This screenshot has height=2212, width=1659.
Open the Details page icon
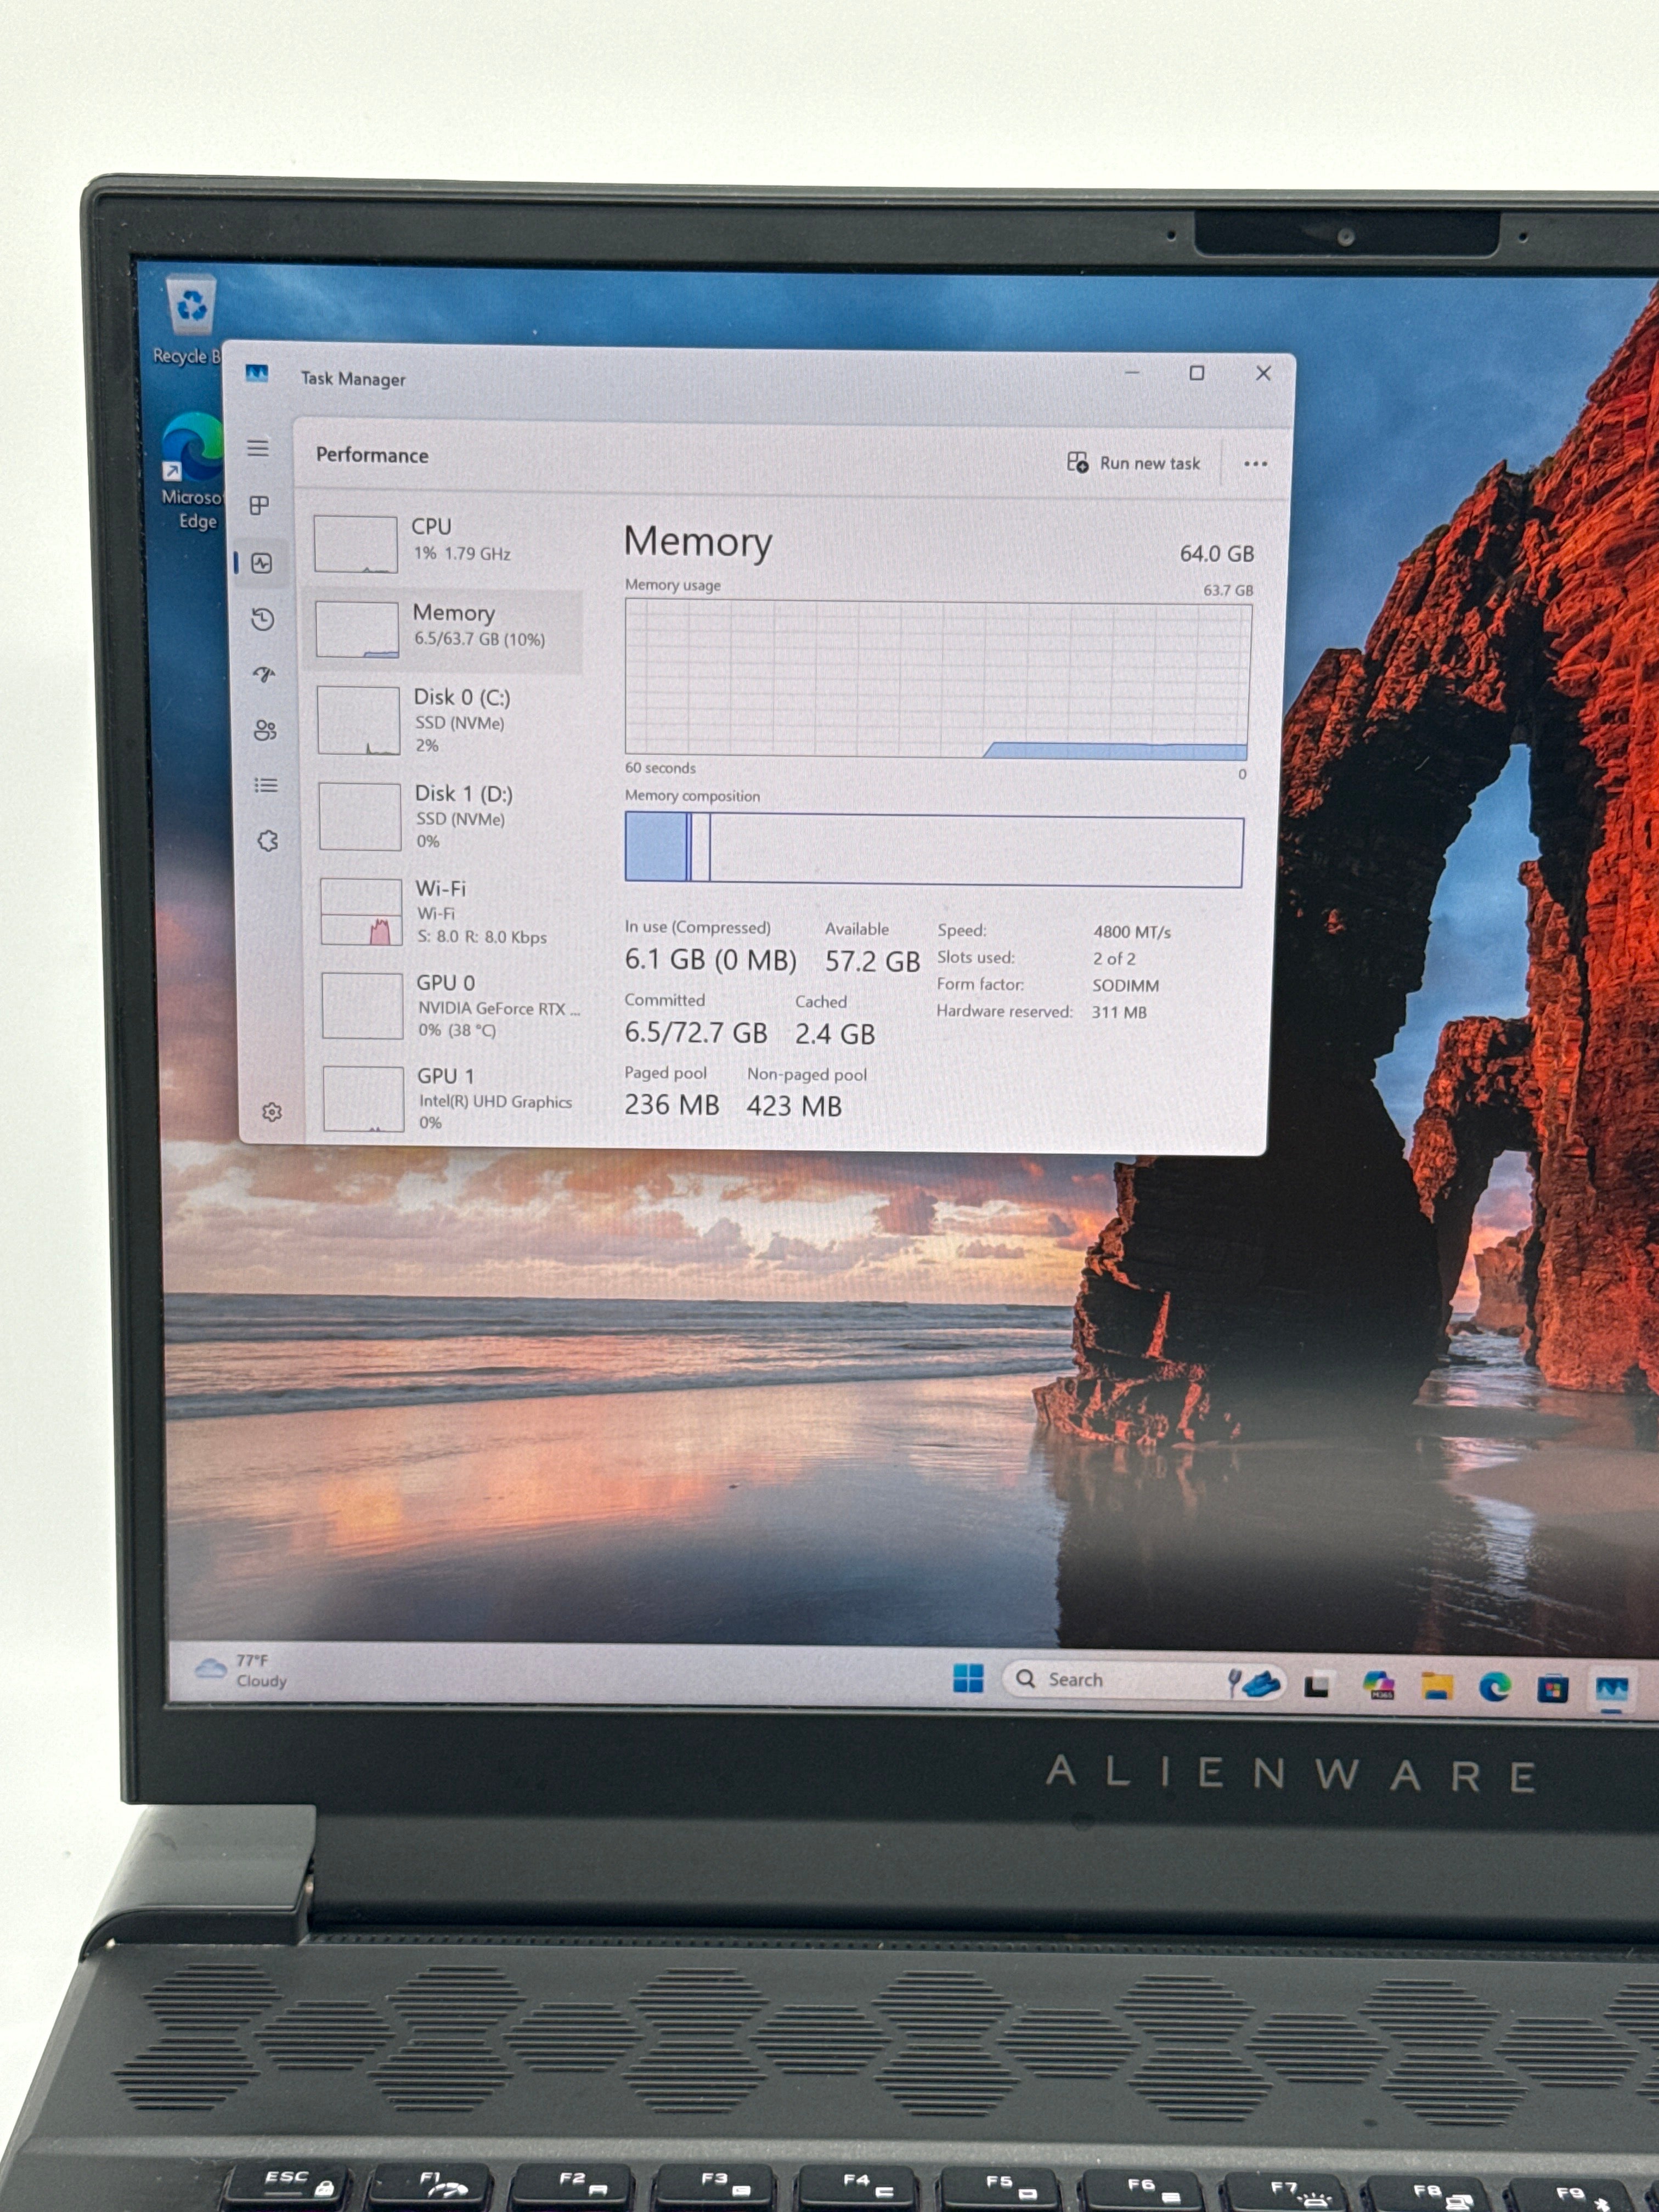[266, 785]
